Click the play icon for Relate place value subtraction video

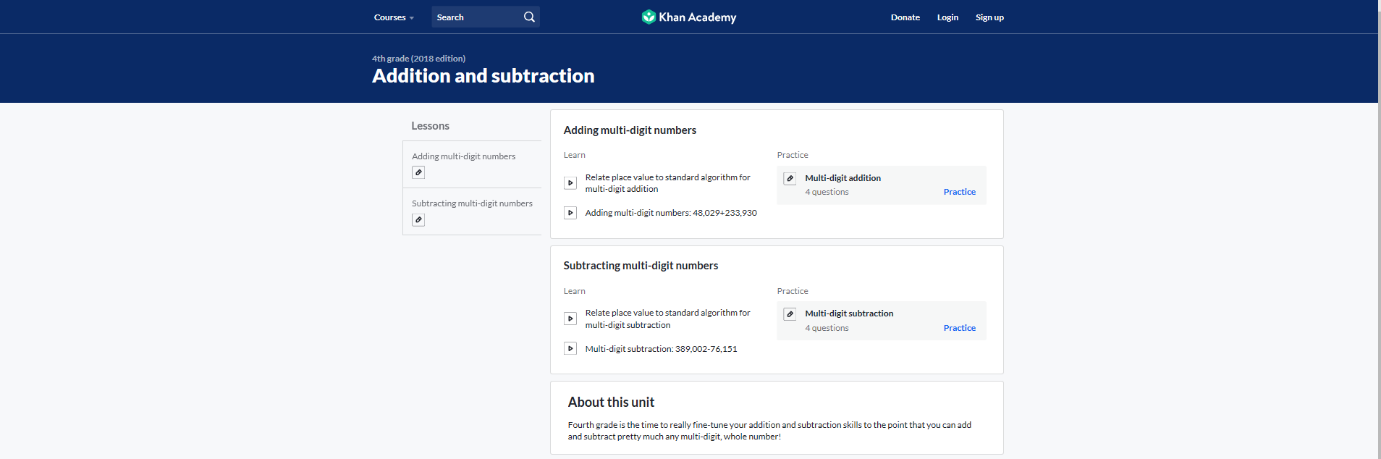570,319
